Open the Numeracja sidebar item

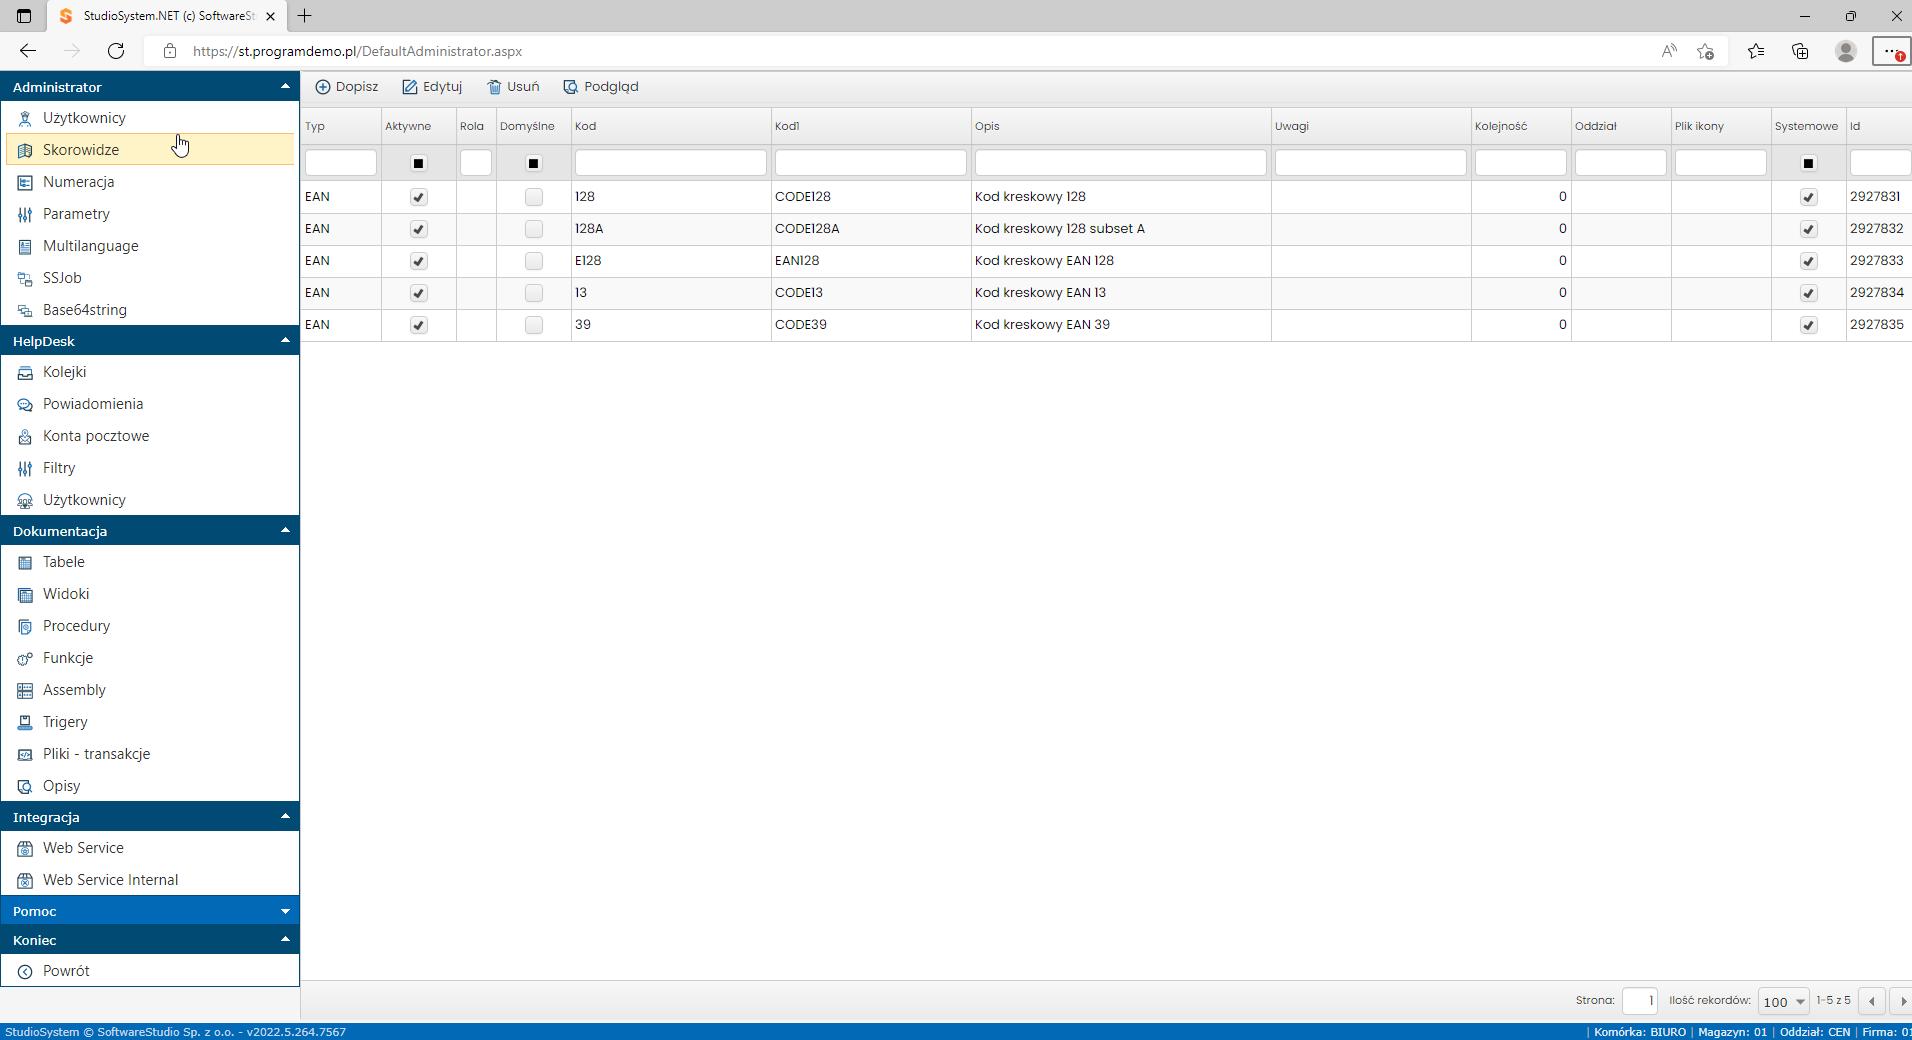78,182
